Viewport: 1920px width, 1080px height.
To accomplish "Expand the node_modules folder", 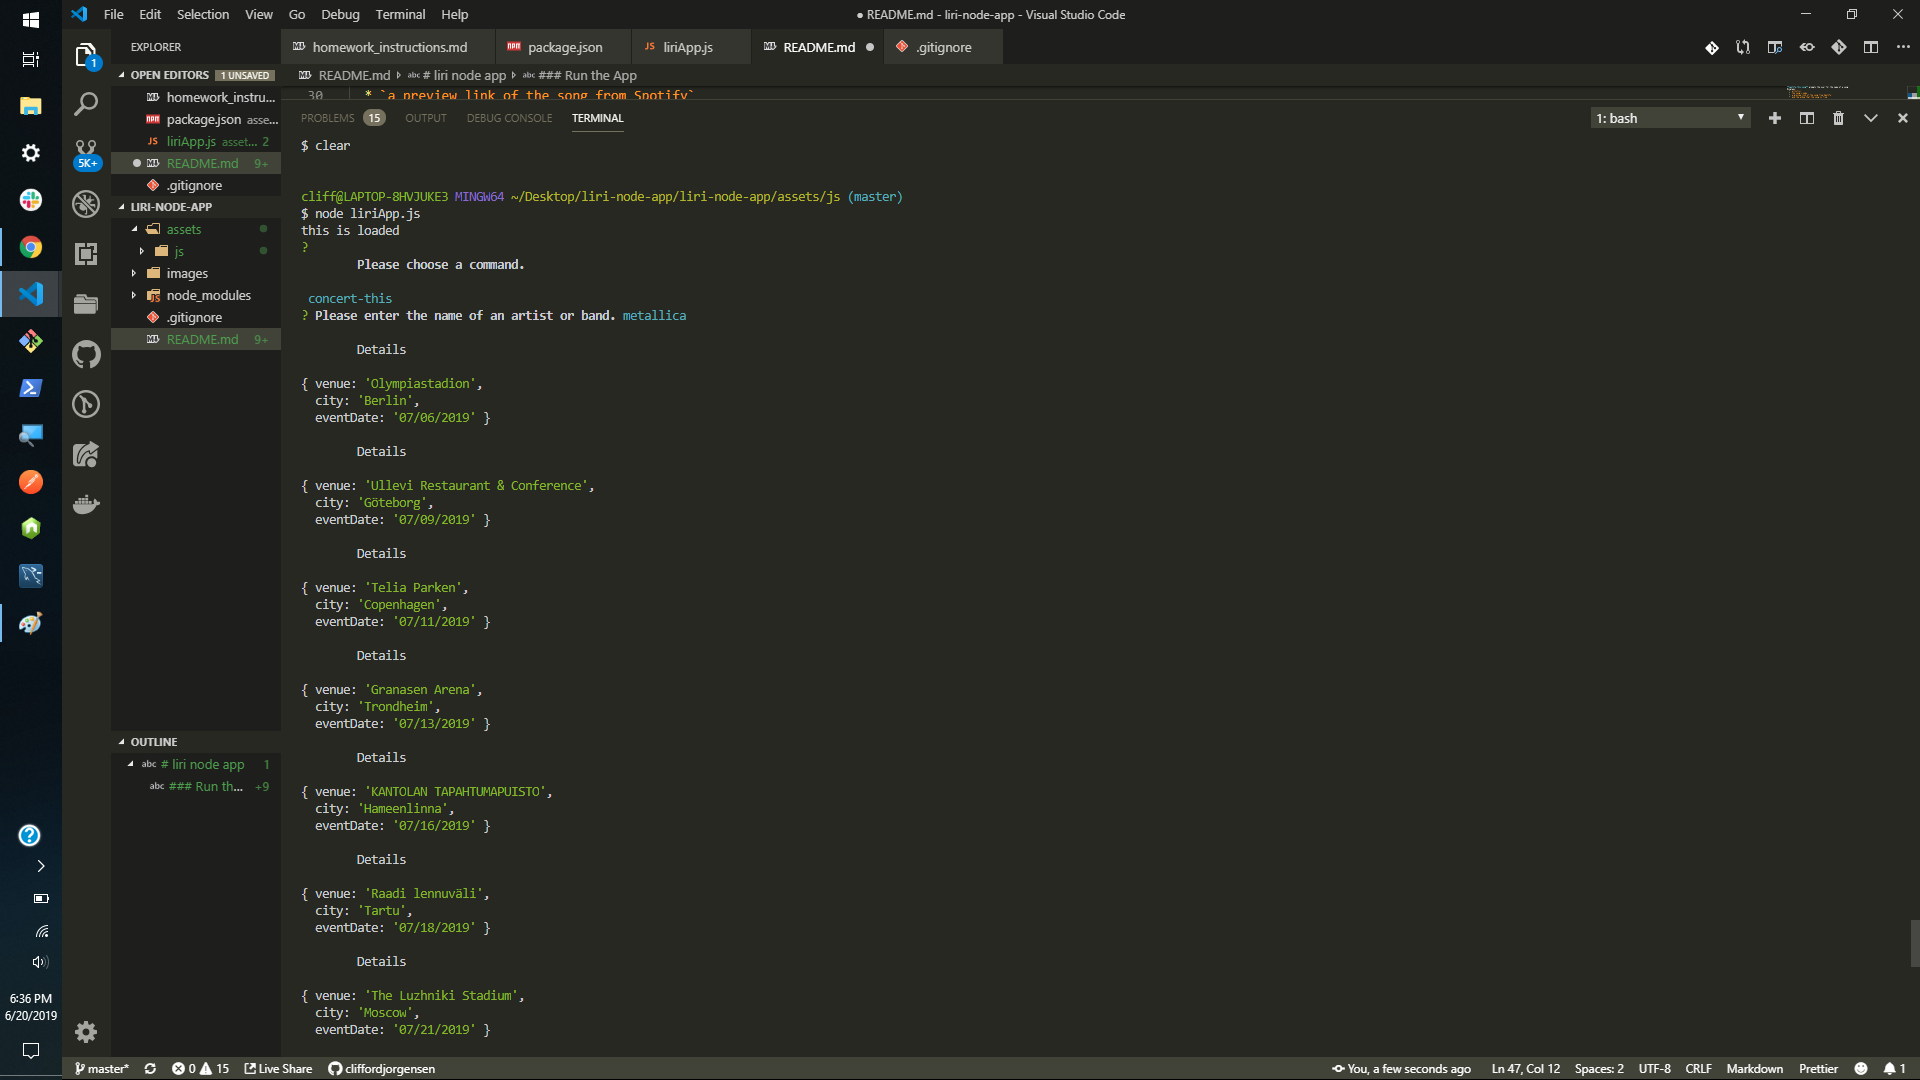I will point(133,295).
